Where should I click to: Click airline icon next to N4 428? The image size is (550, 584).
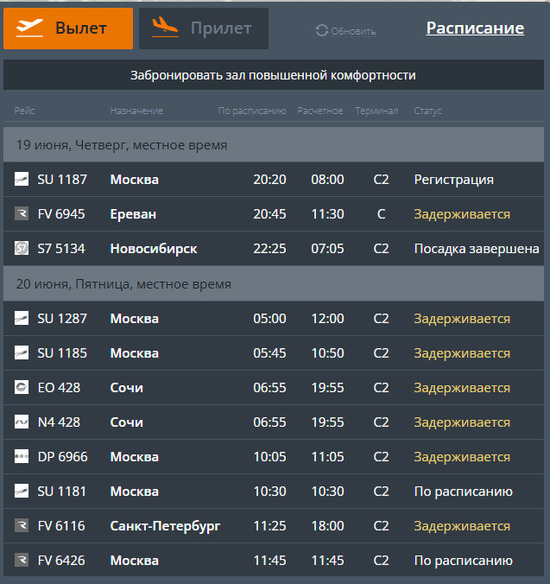(22, 422)
